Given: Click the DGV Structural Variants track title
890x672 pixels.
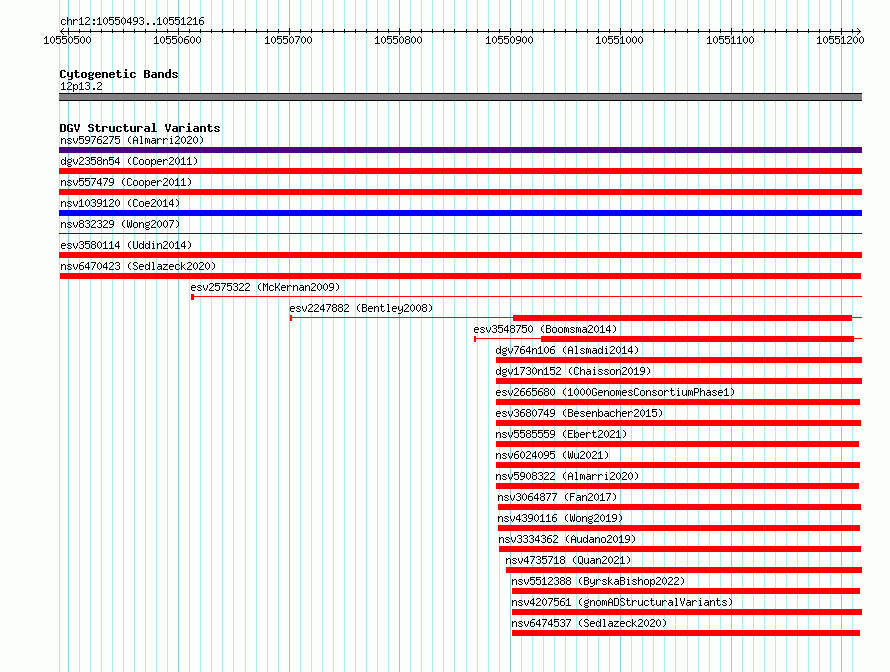Looking at the screenshot, I should click(x=140, y=128).
